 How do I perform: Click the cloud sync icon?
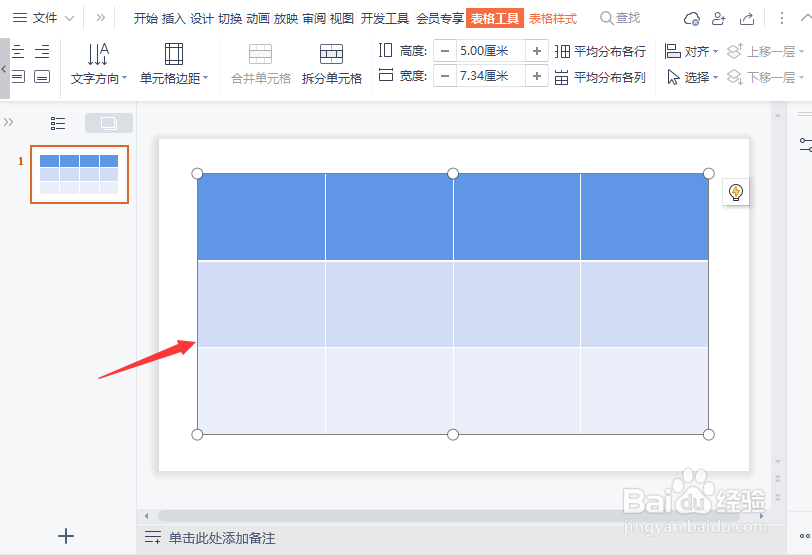pos(691,19)
